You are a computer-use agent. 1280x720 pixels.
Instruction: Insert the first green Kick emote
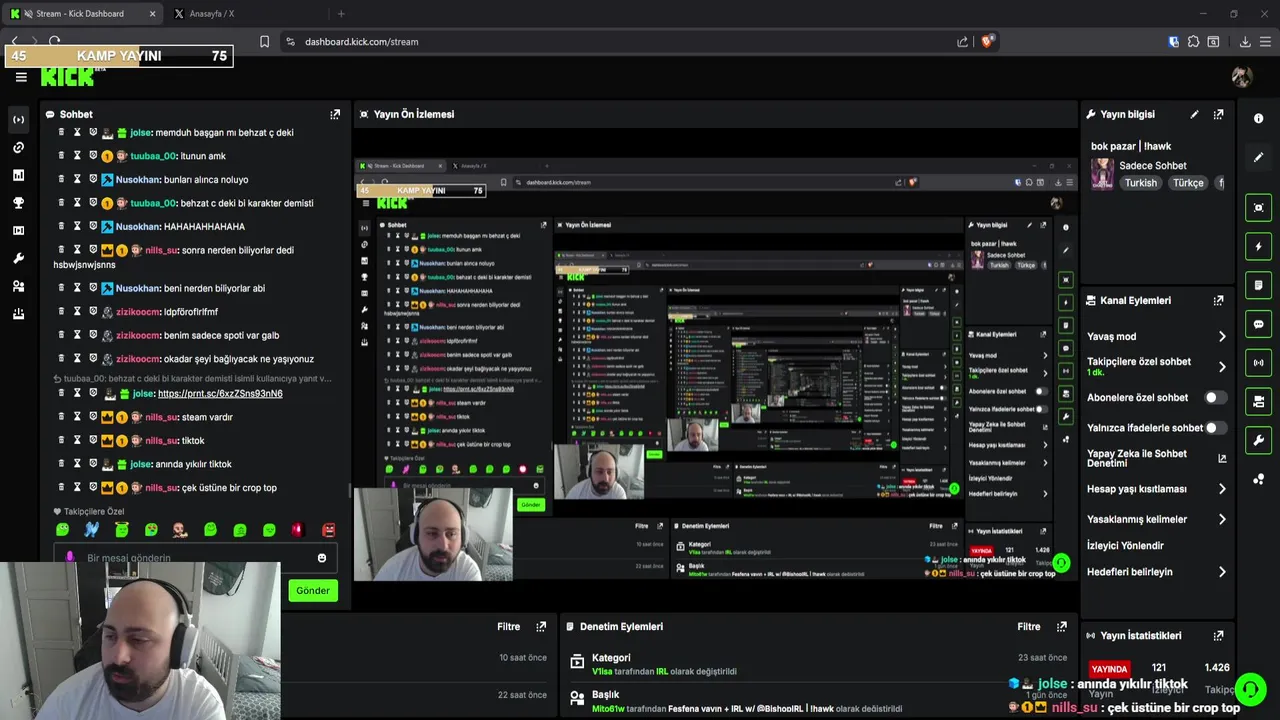62,530
